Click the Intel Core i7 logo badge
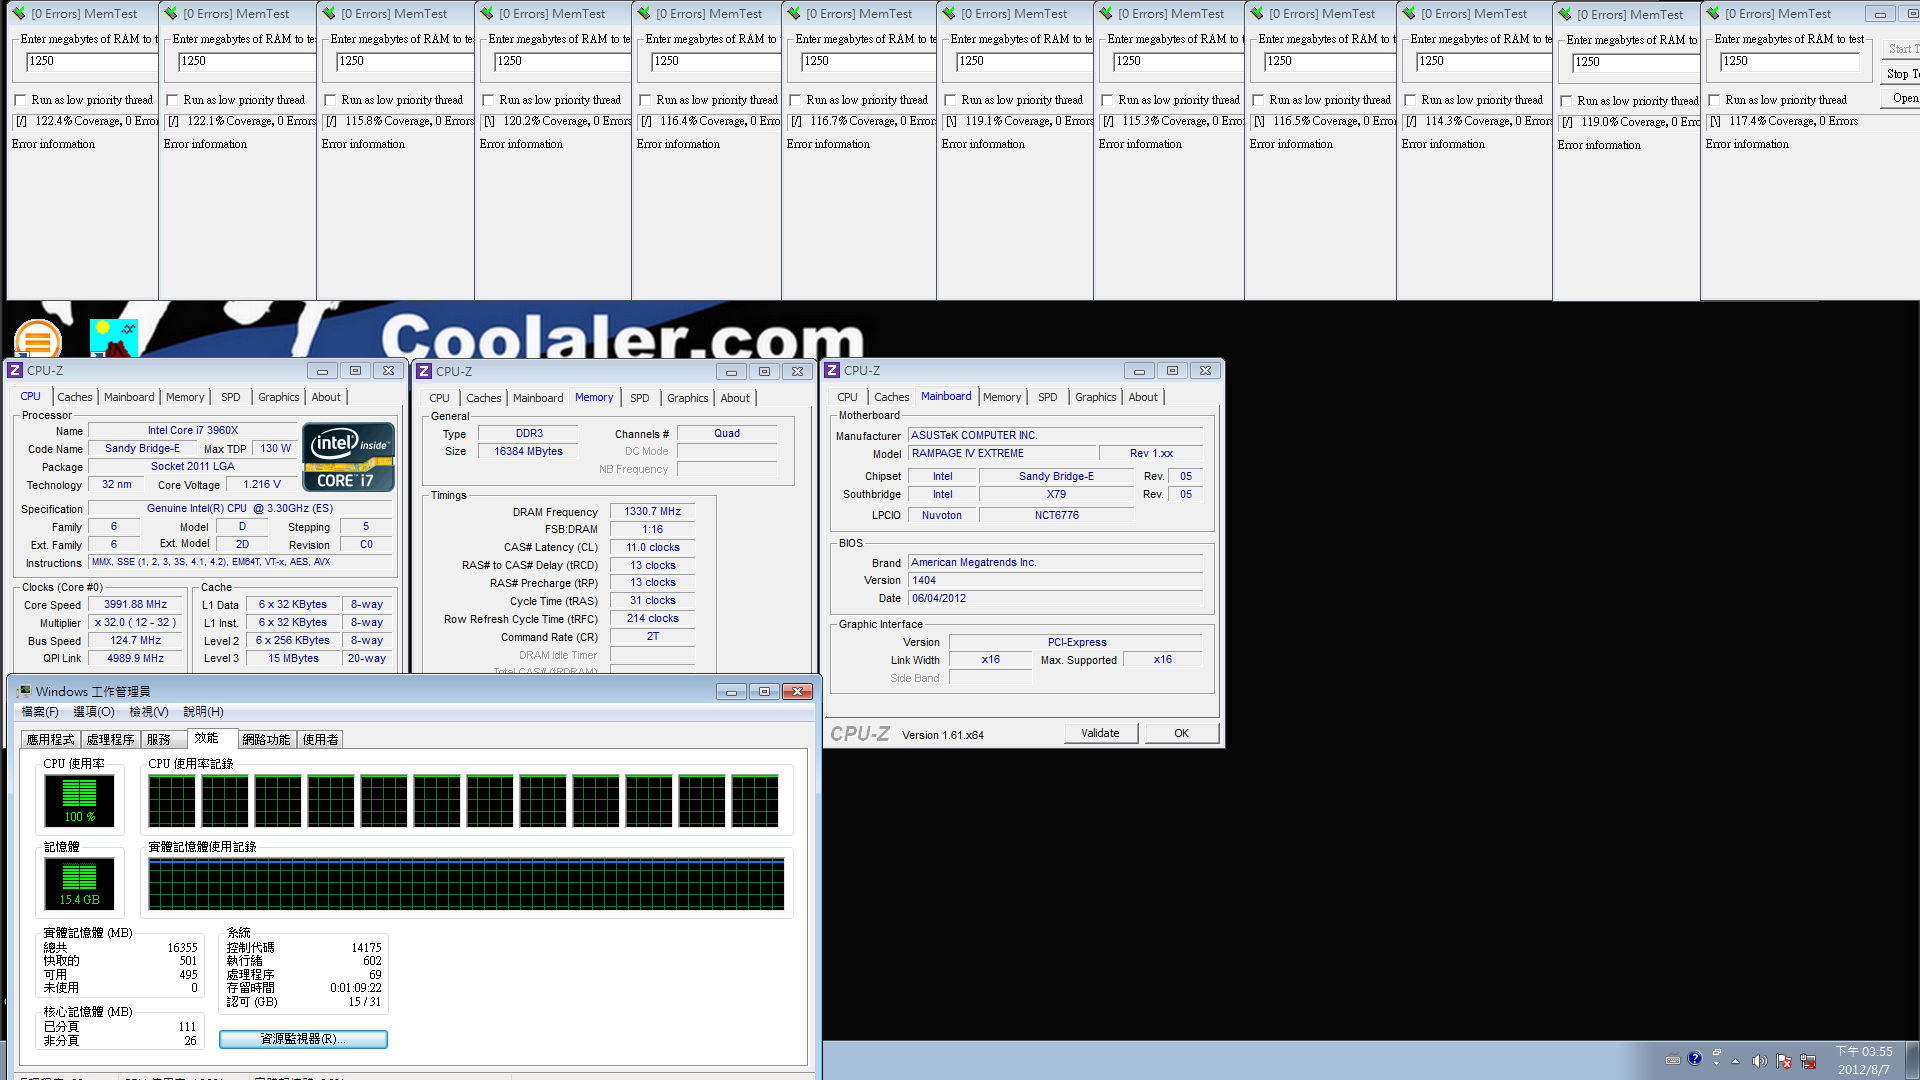The width and height of the screenshot is (1920, 1080). (x=348, y=457)
